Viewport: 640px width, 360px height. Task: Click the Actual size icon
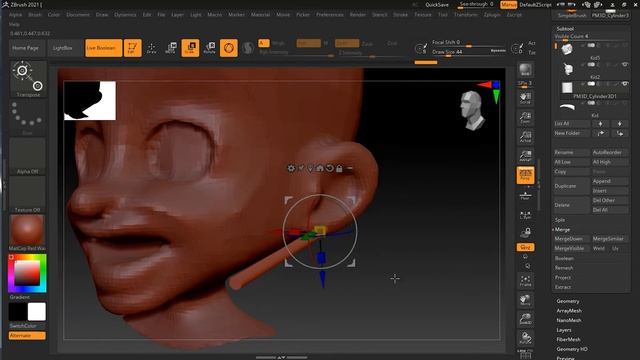click(x=525, y=137)
